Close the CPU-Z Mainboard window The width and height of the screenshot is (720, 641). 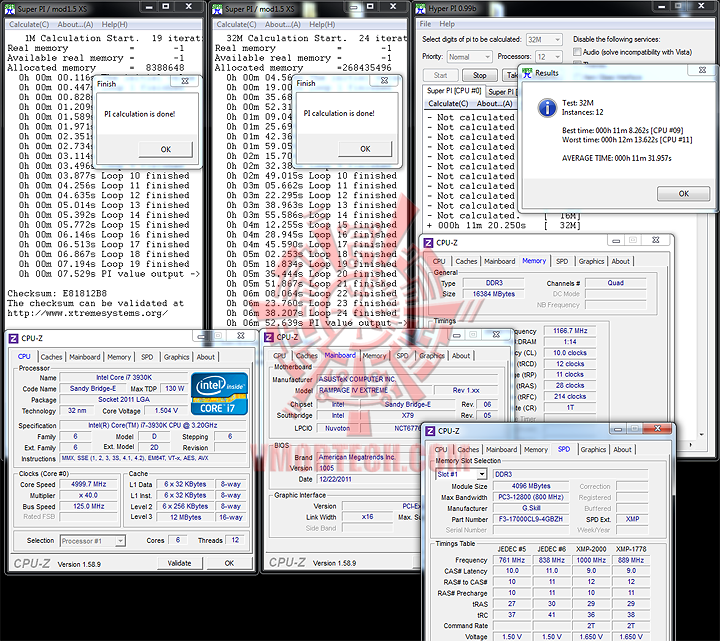coord(496,335)
